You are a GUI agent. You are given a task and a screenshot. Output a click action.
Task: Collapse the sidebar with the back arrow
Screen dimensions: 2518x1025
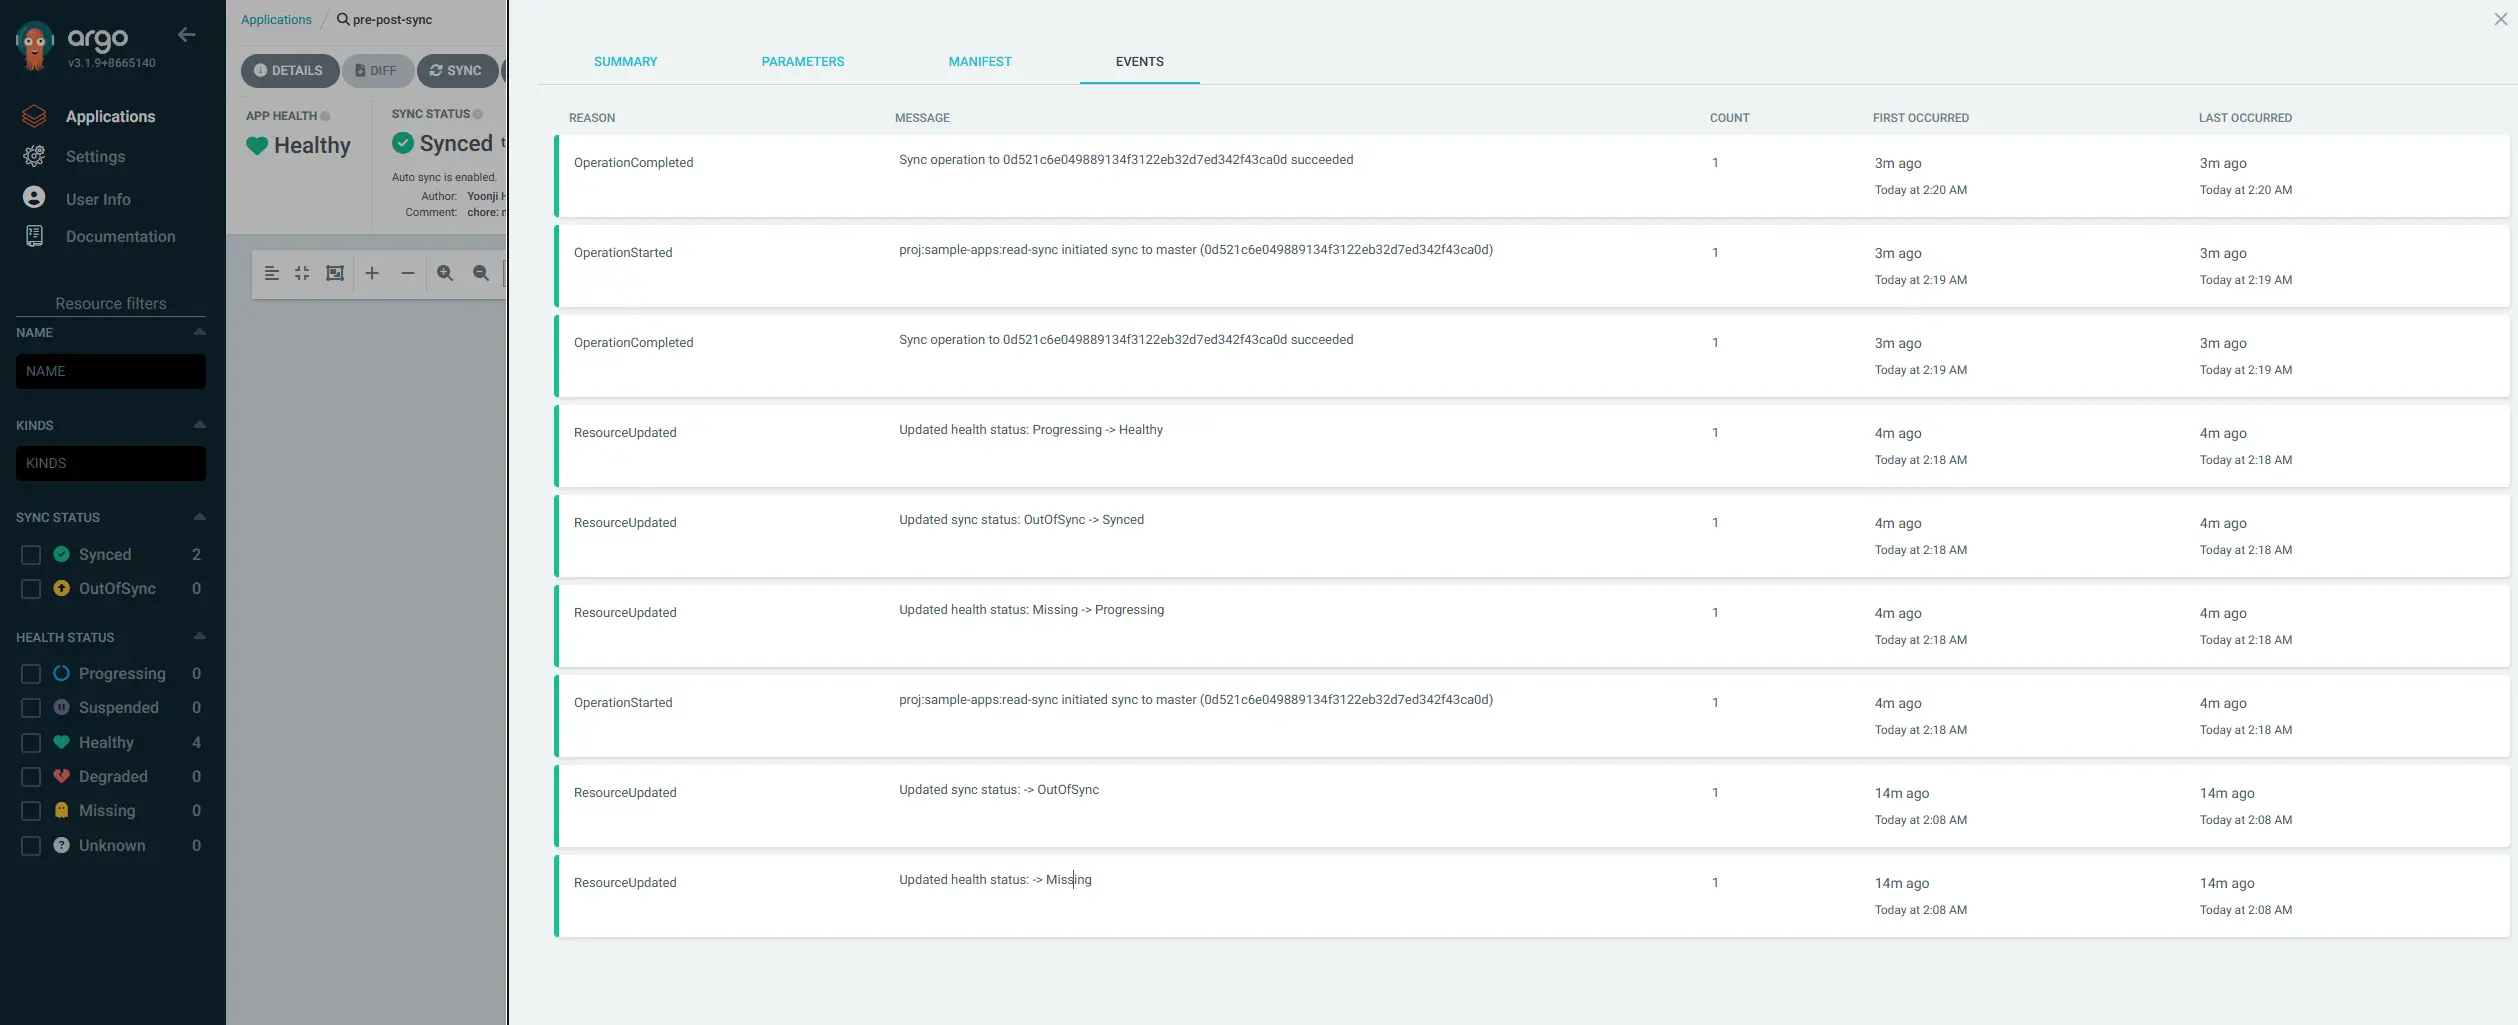coord(186,35)
